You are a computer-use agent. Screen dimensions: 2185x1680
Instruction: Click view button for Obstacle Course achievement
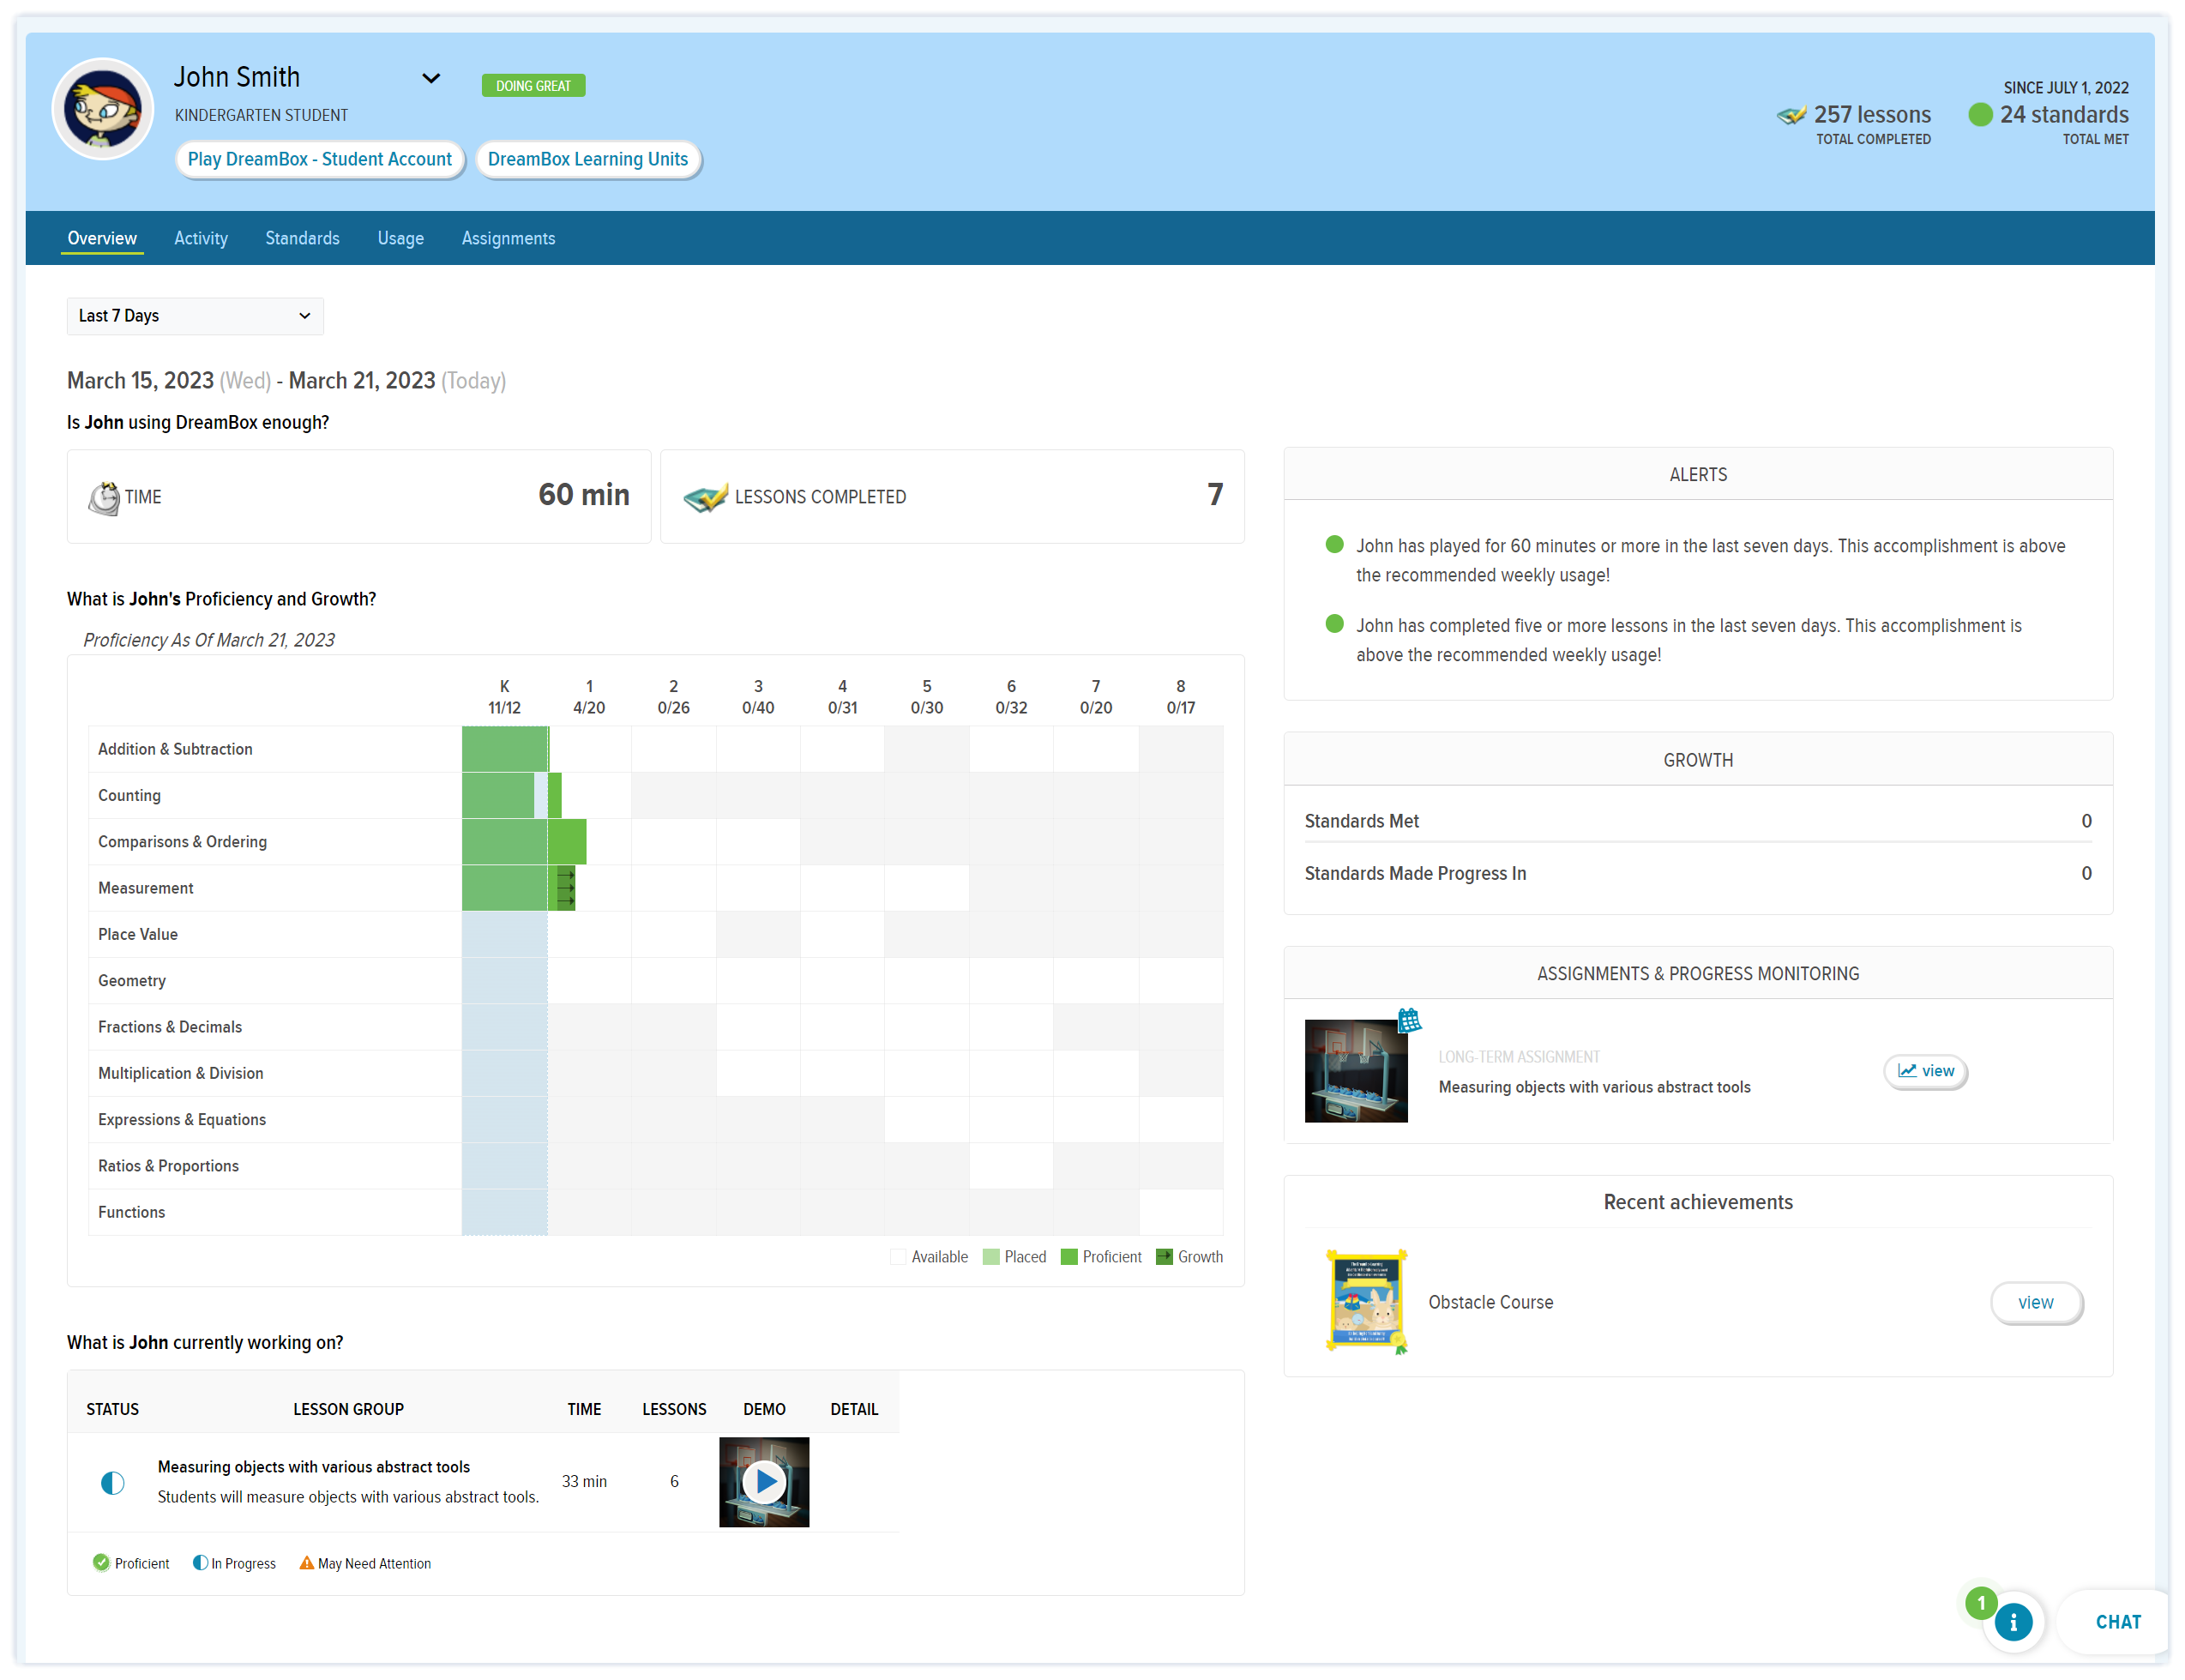click(2036, 1302)
